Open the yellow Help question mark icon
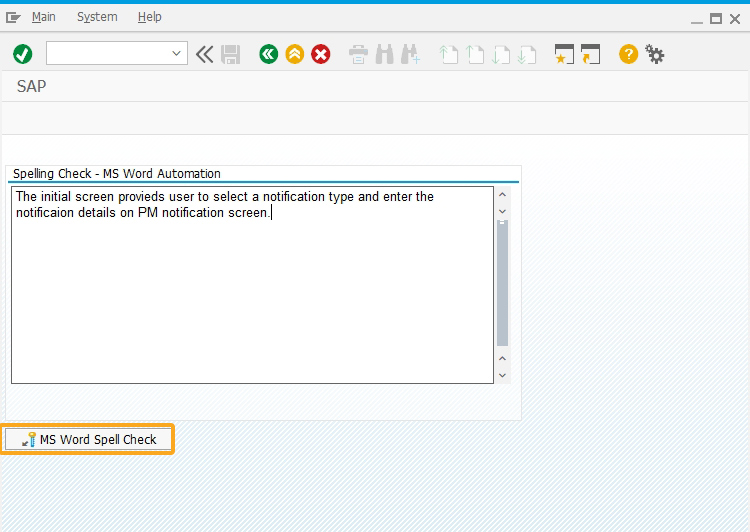 (628, 54)
